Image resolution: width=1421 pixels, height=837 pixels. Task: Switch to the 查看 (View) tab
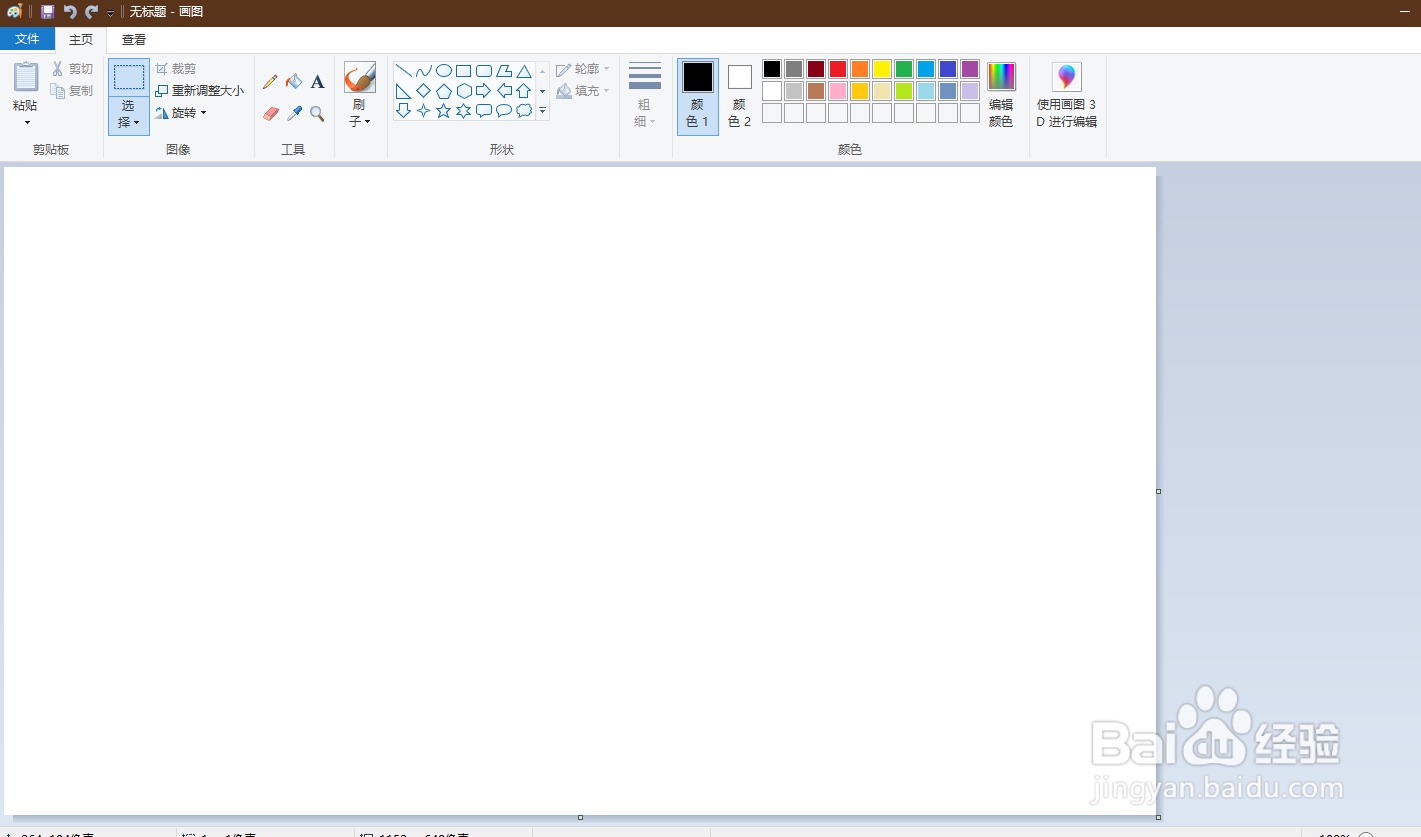point(134,40)
